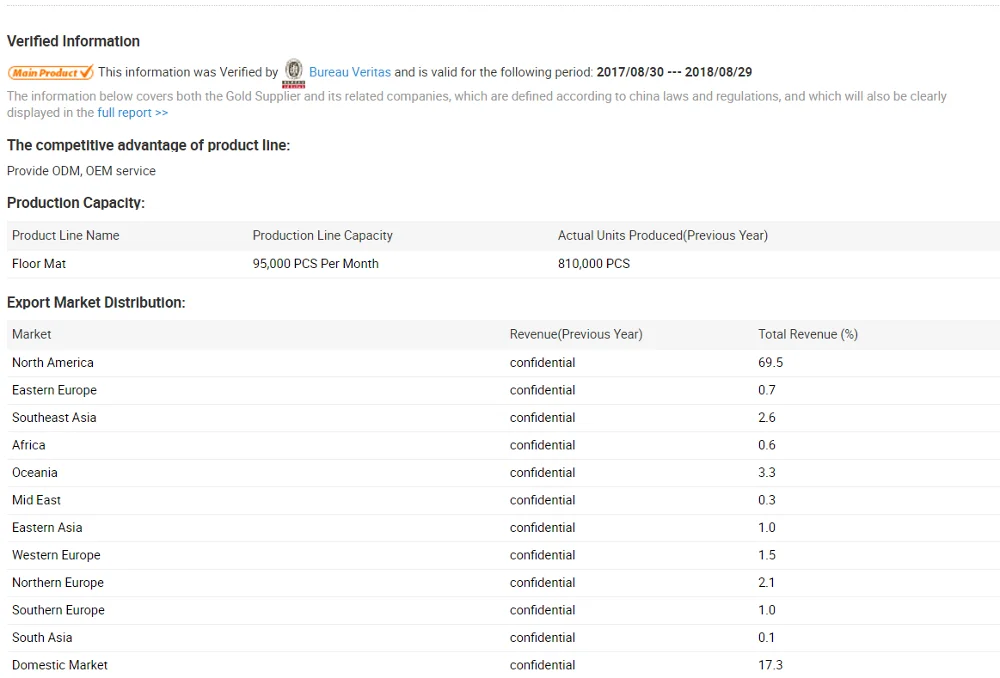Image resolution: width=1000 pixels, height=678 pixels.
Task: Select the Floor Mat product line cell
Action: coord(39,264)
